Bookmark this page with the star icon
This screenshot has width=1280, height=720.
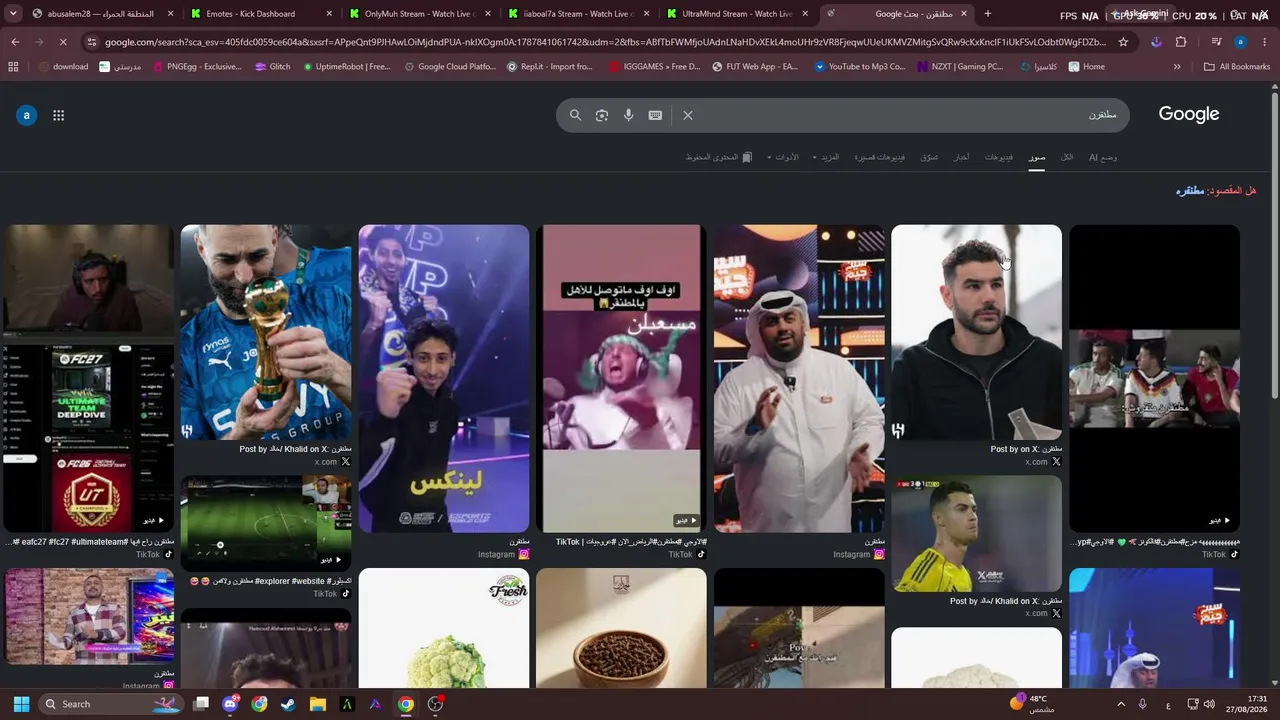click(x=1123, y=42)
